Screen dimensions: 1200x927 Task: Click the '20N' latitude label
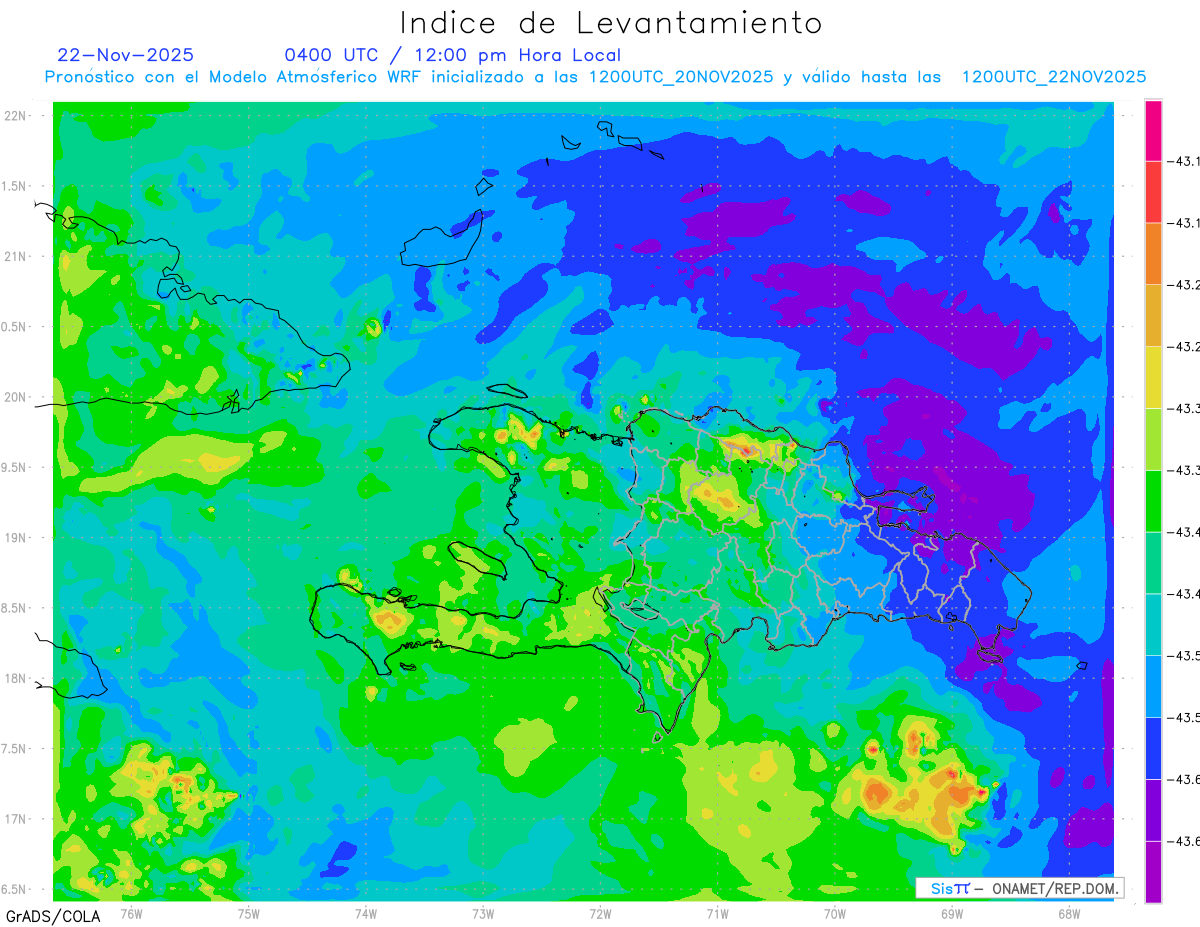tap(15, 397)
